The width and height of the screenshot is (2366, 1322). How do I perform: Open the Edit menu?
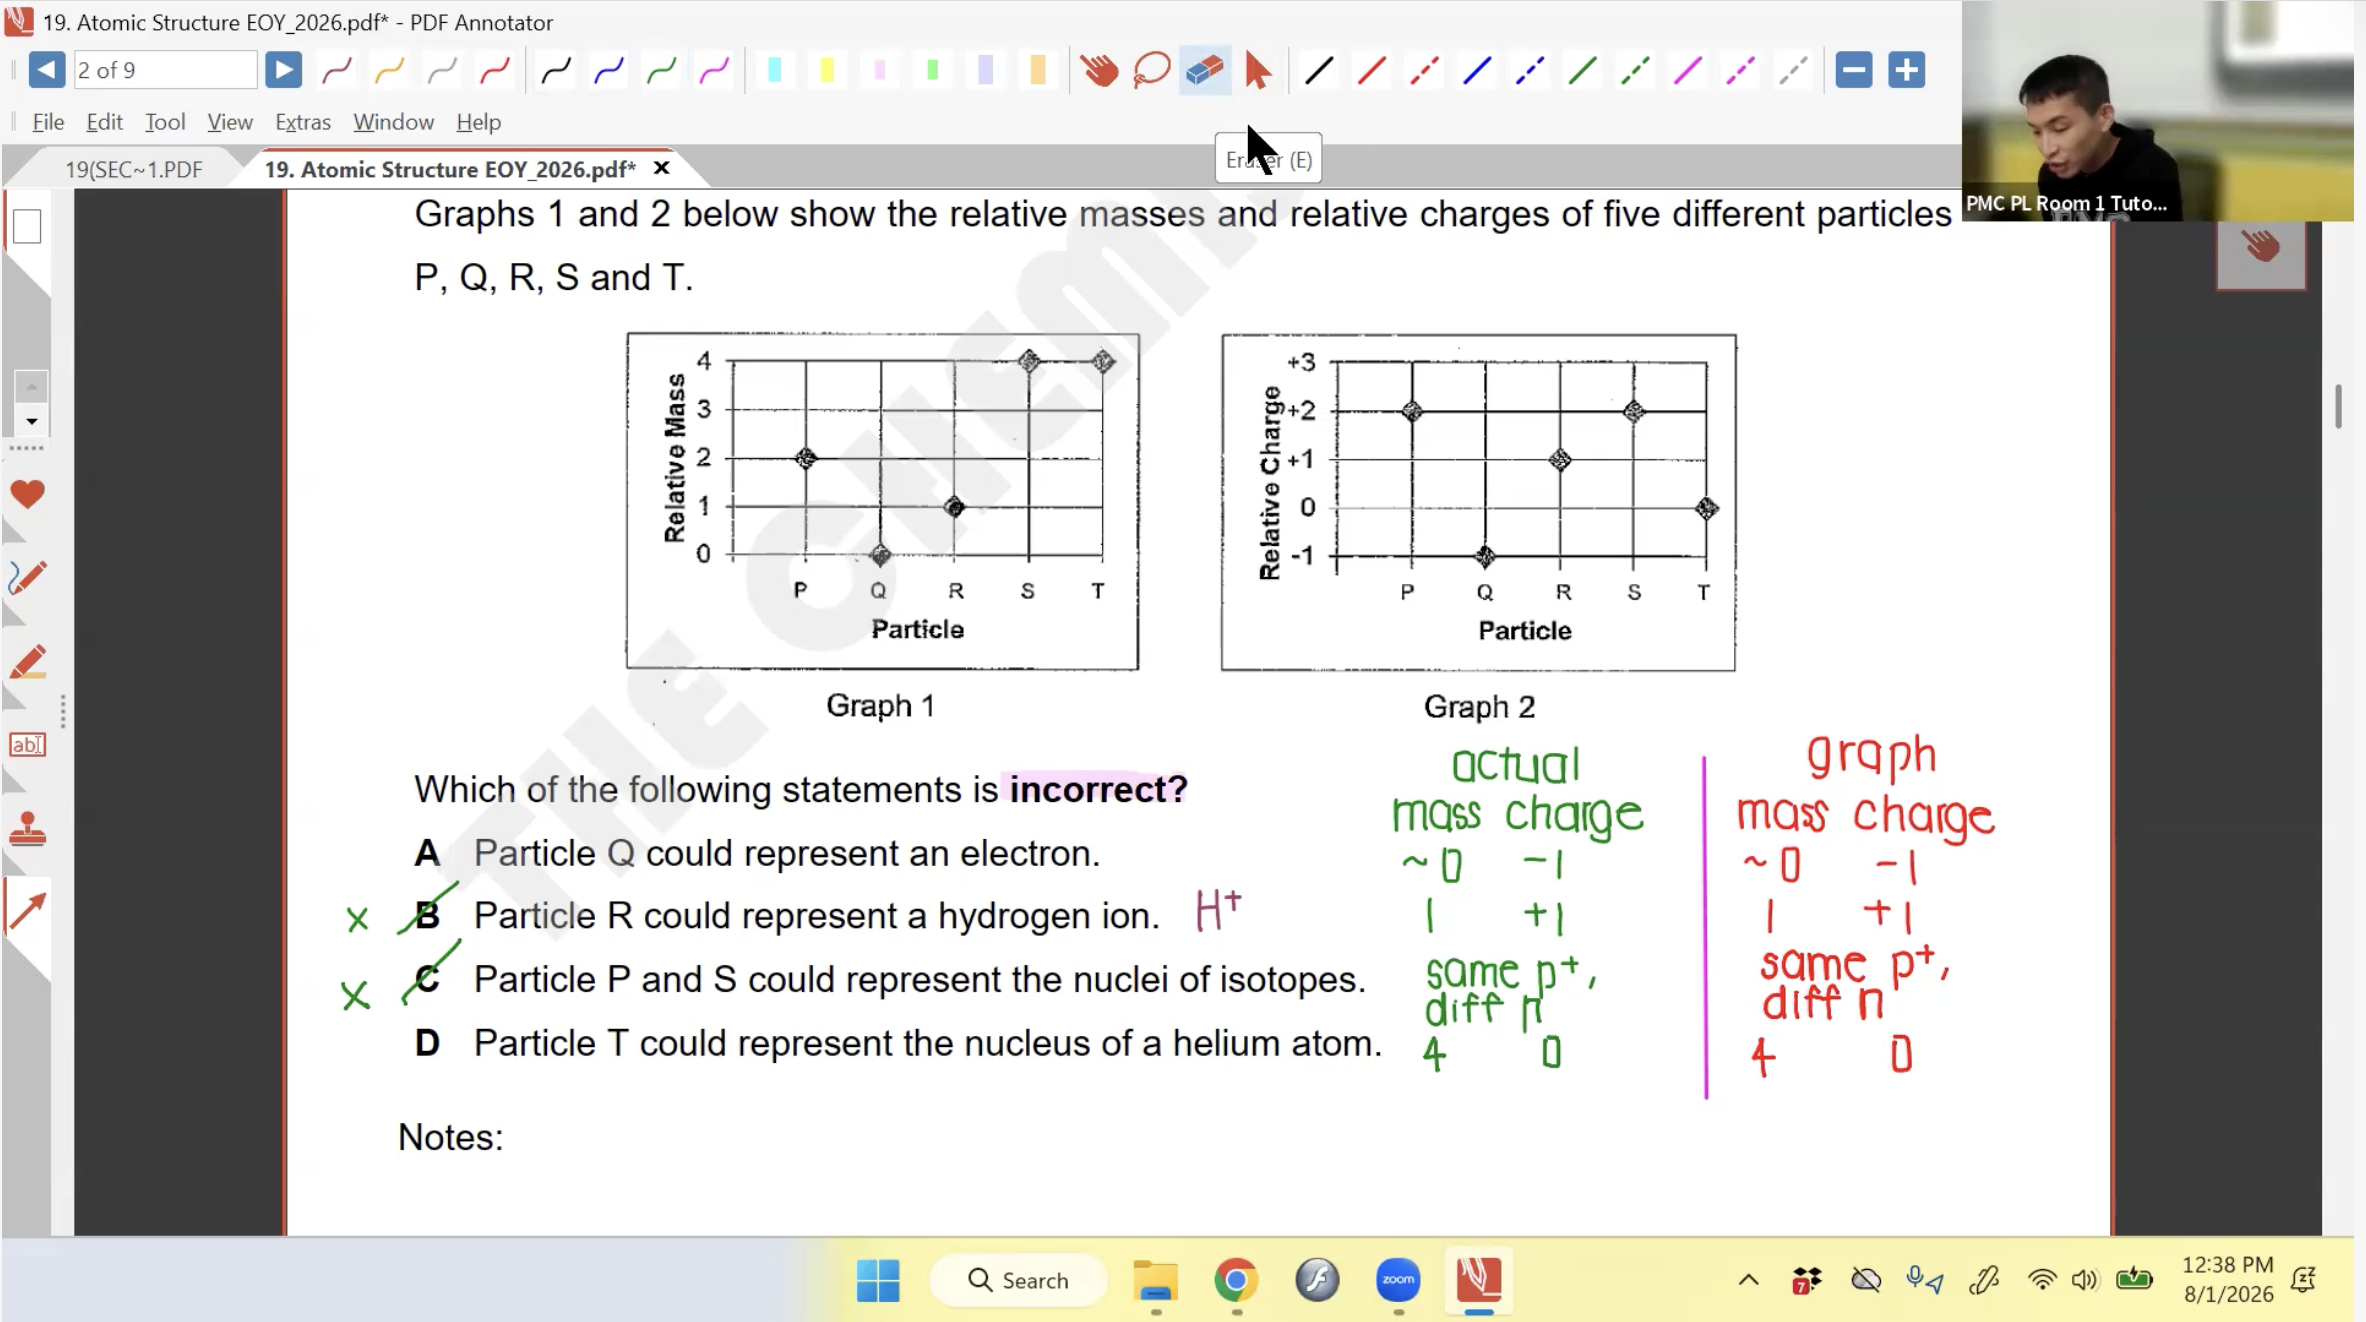coord(104,122)
